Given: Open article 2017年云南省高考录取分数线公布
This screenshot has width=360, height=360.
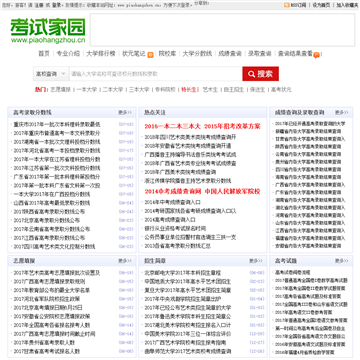Looking at the screenshot, I should coord(52,229).
